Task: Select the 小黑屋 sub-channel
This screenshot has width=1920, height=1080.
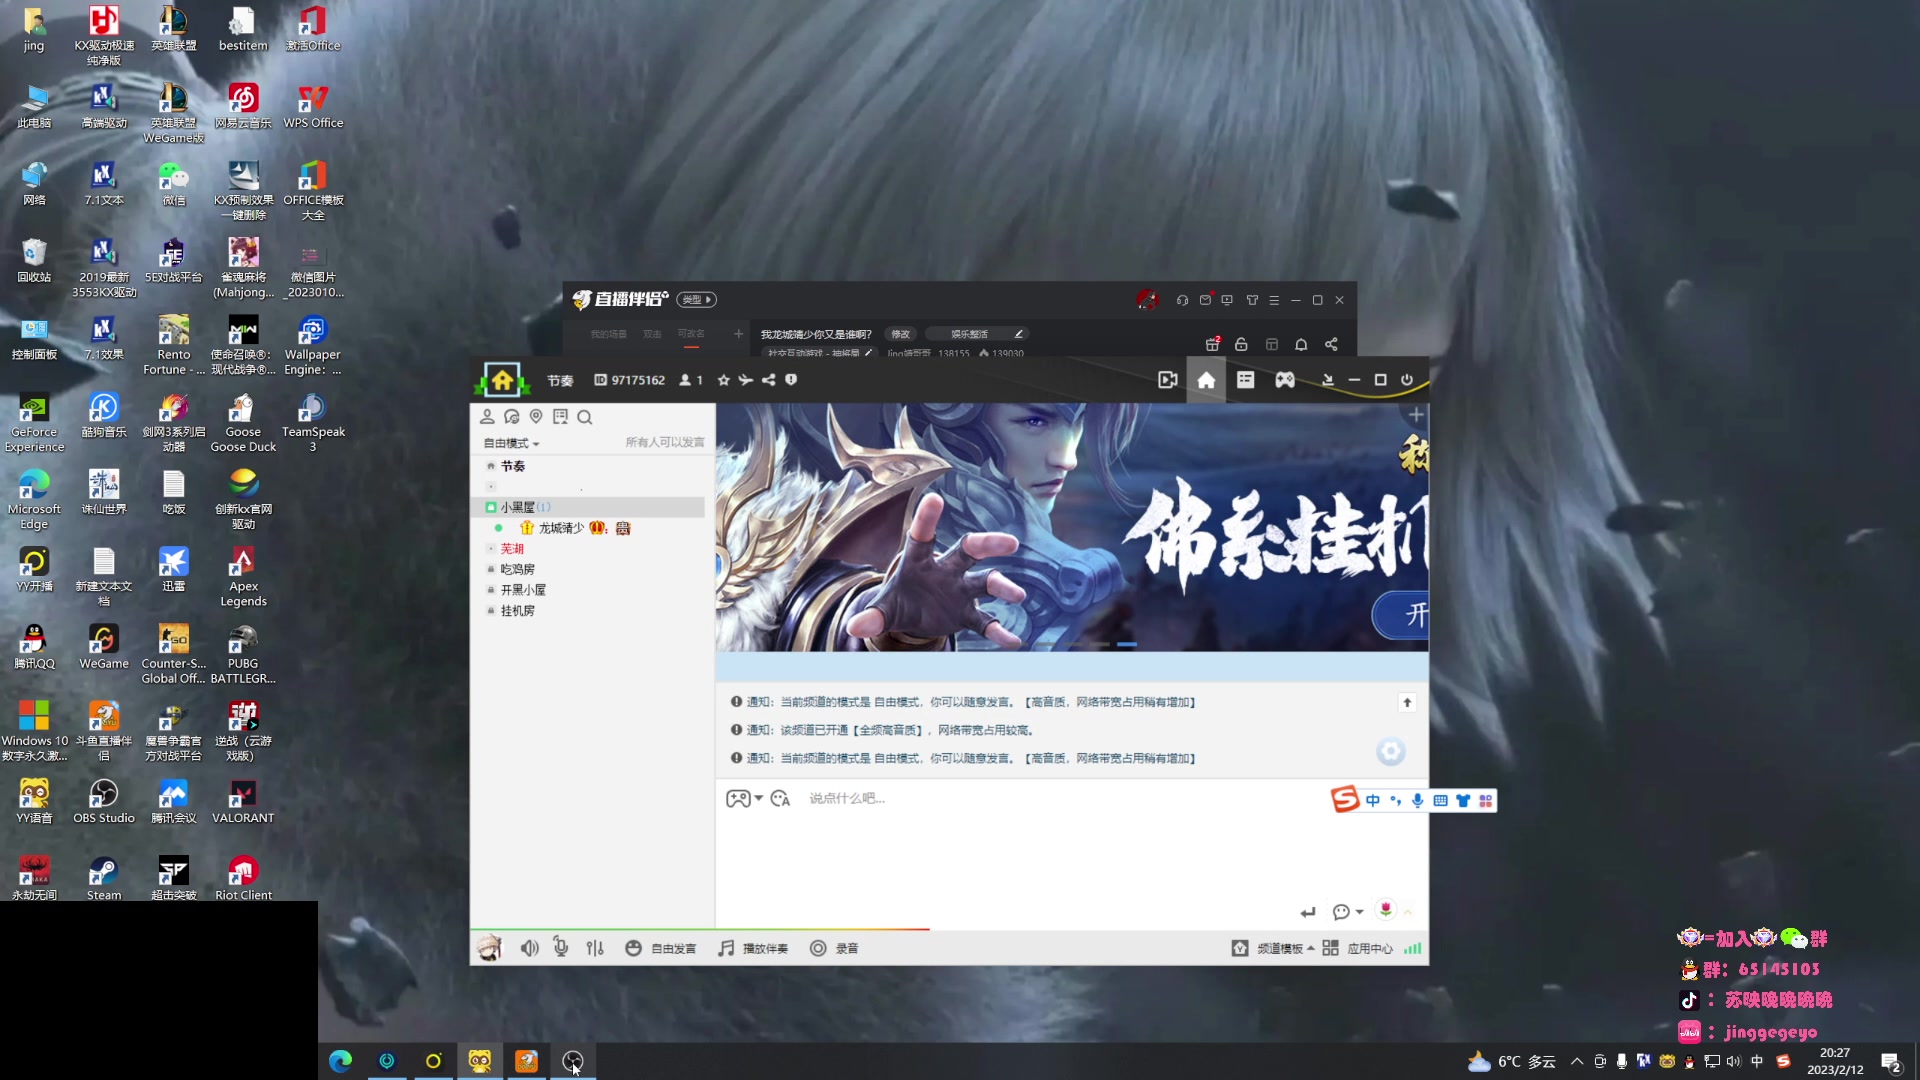Action: click(x=588, y=507)
